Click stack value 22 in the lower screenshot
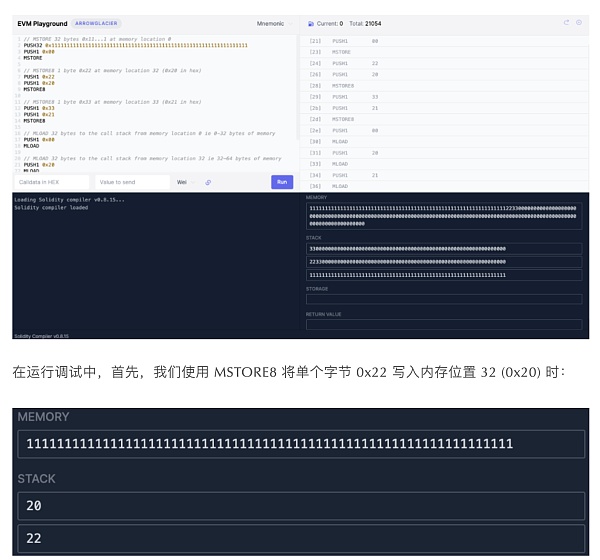 tap(300, 538)
